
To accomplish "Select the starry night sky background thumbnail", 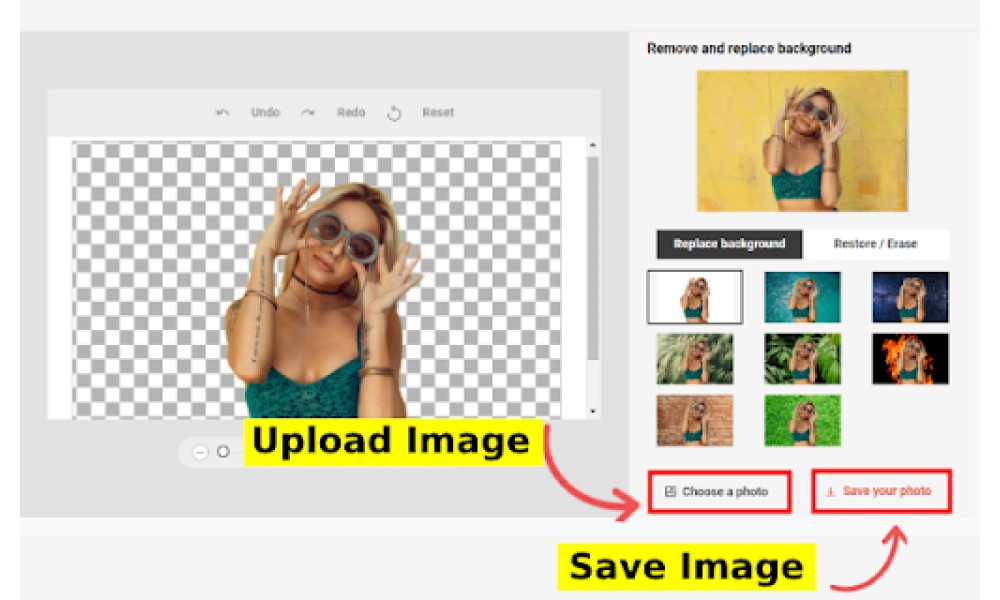I will (910, 297).
